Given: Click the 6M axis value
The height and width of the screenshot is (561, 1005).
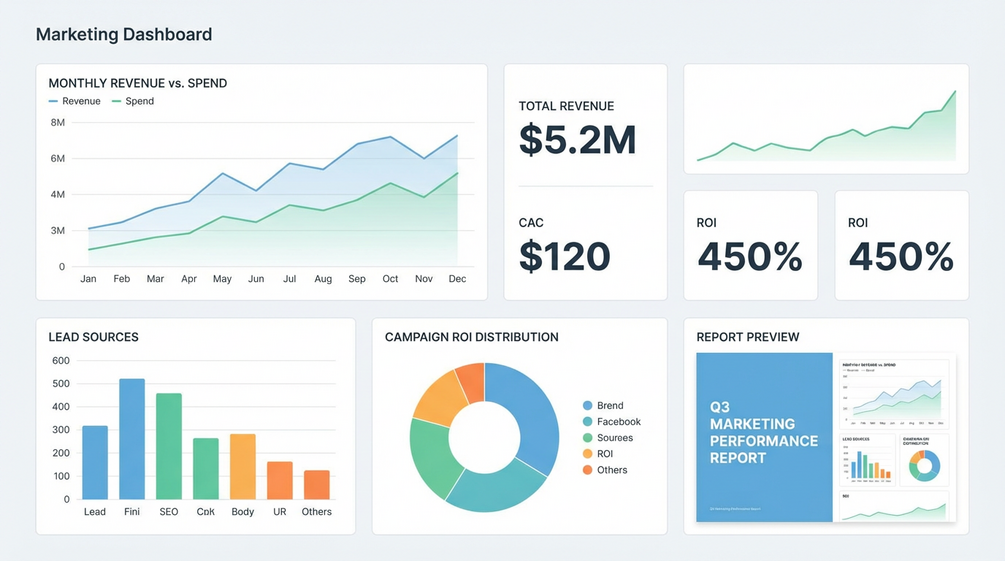Looking at the screenshot, I should point(58,158).
